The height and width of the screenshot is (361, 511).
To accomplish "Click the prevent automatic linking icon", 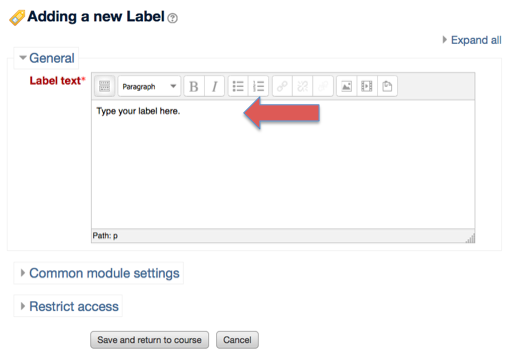I will click(323, 86).
